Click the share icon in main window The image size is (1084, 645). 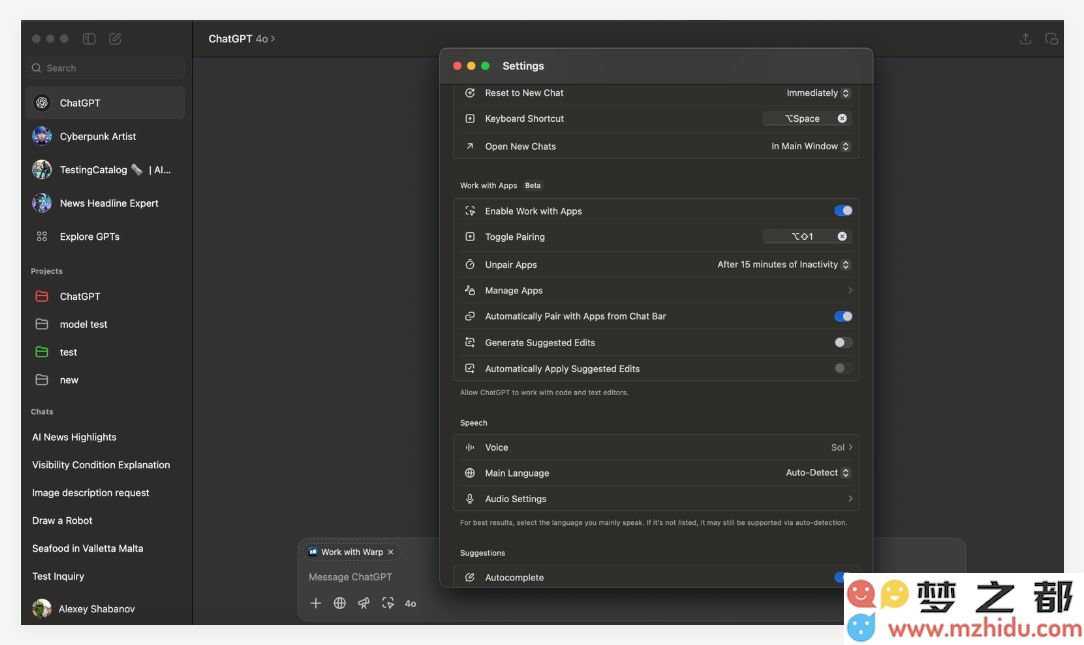(x=1025, y=39)
